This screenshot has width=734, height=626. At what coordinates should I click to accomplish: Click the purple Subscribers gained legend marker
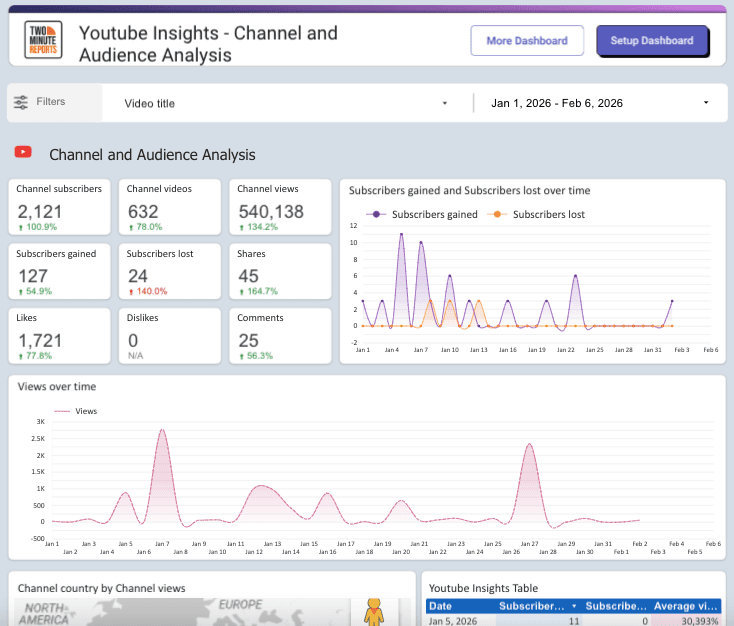[x=376, y=214]
